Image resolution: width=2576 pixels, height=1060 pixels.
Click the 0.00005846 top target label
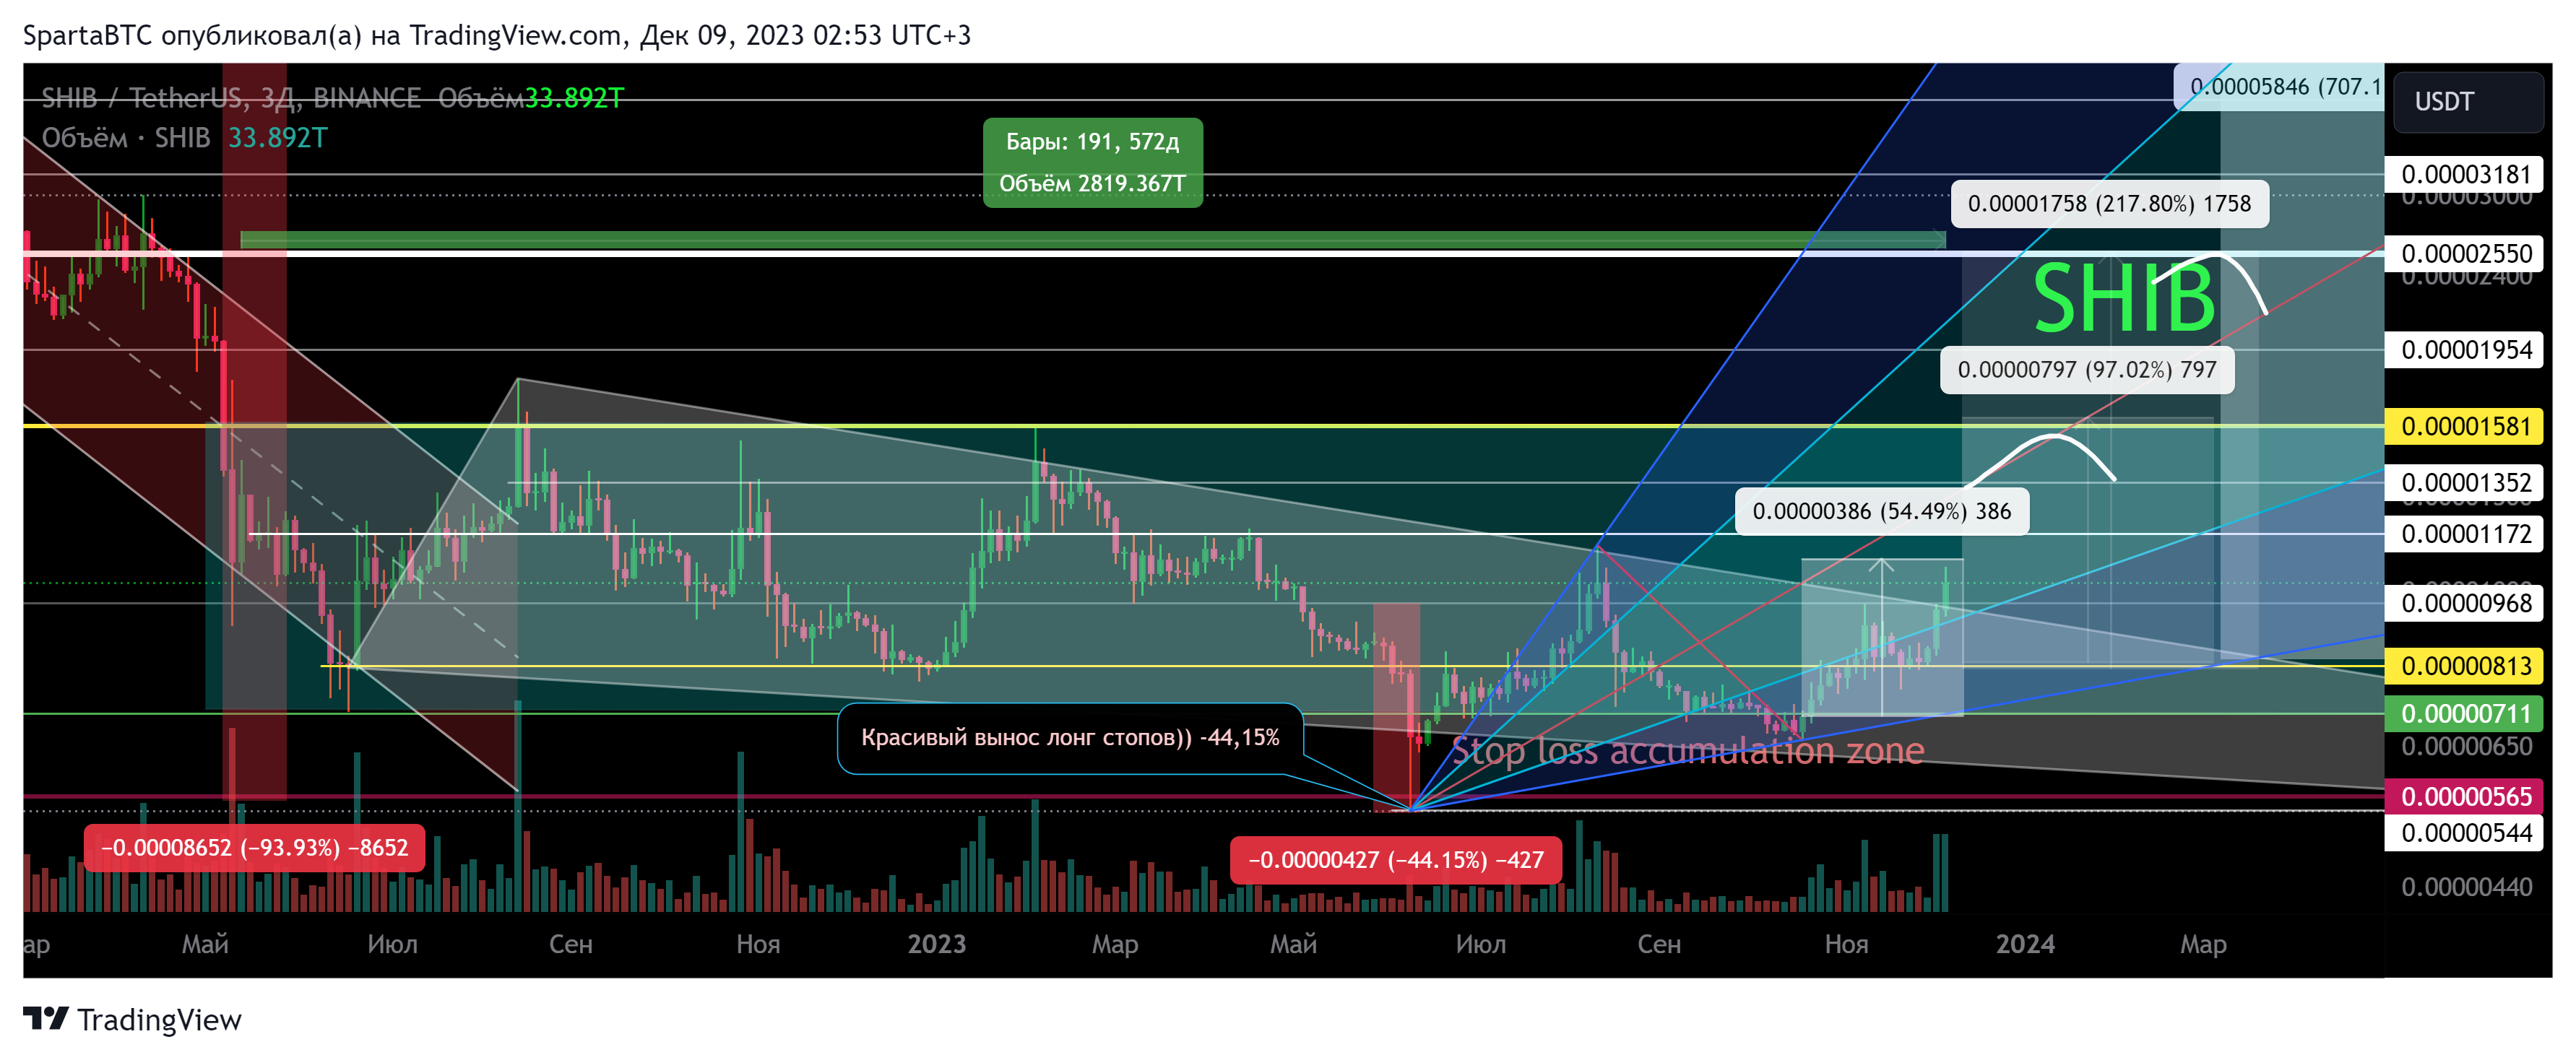click(x=2278, y=87)
